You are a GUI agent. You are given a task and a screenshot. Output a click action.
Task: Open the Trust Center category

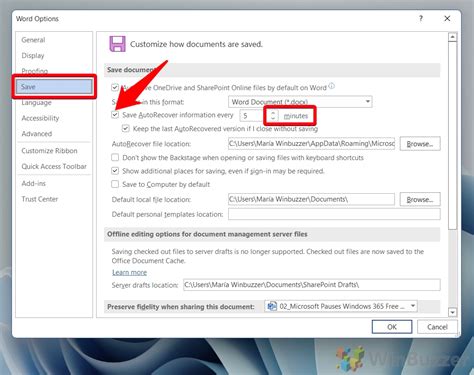click(x=40, y=199)
